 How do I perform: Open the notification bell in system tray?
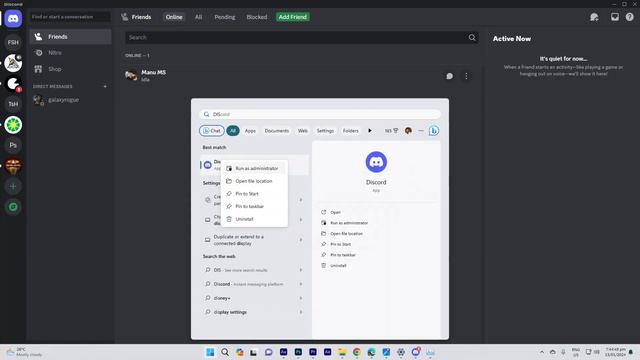631,352
